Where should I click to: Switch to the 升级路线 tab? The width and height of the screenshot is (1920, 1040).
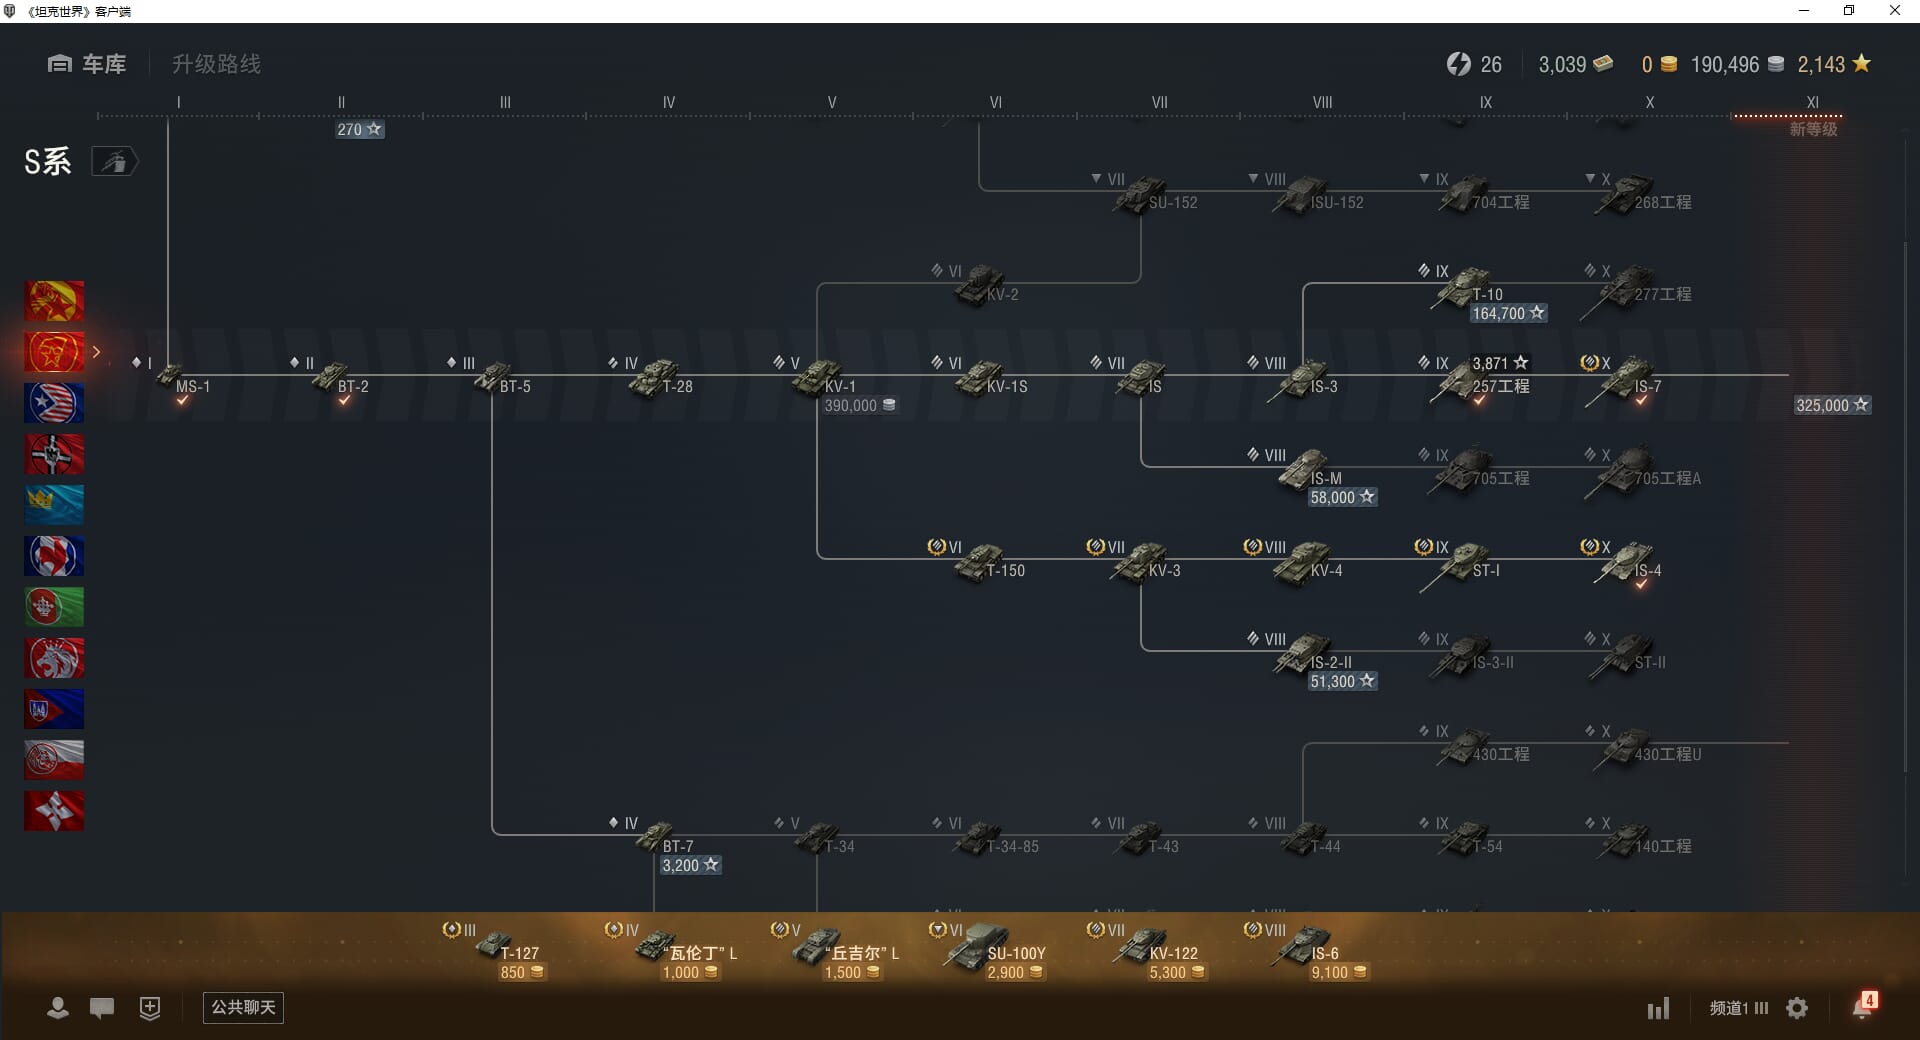click(216, 64)
